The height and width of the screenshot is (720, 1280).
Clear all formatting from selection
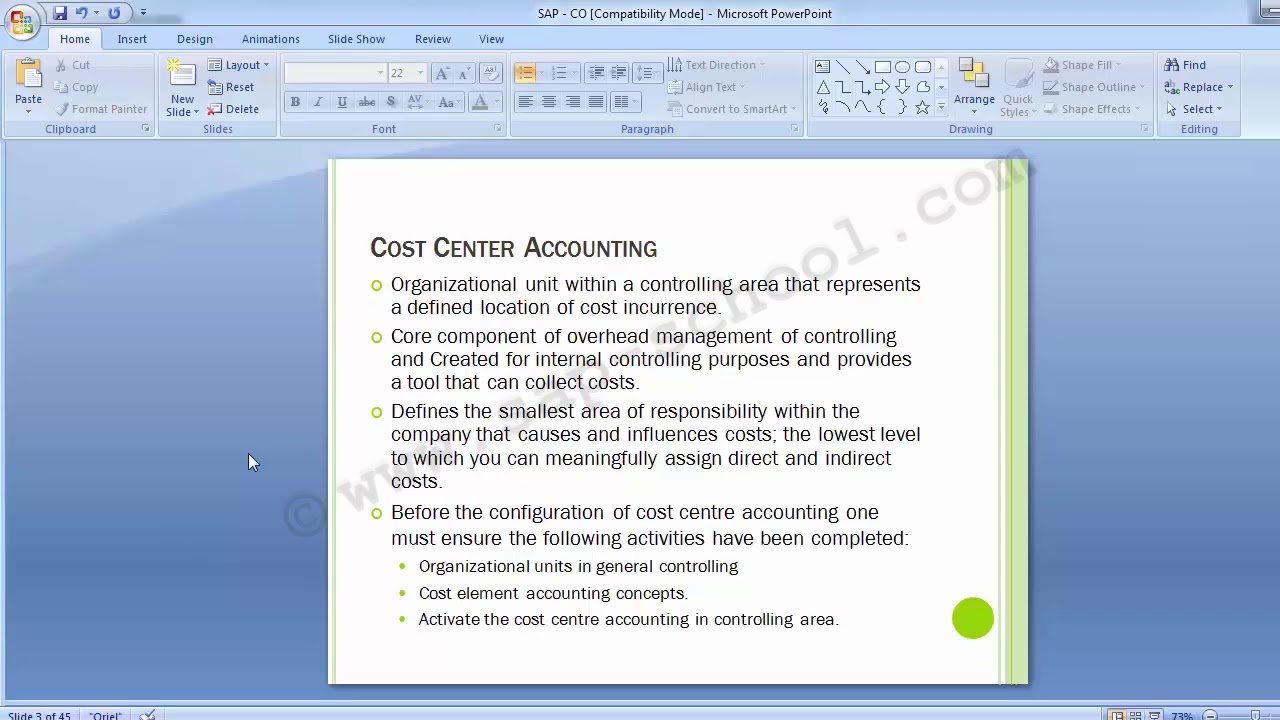click(x=491, y=73)
